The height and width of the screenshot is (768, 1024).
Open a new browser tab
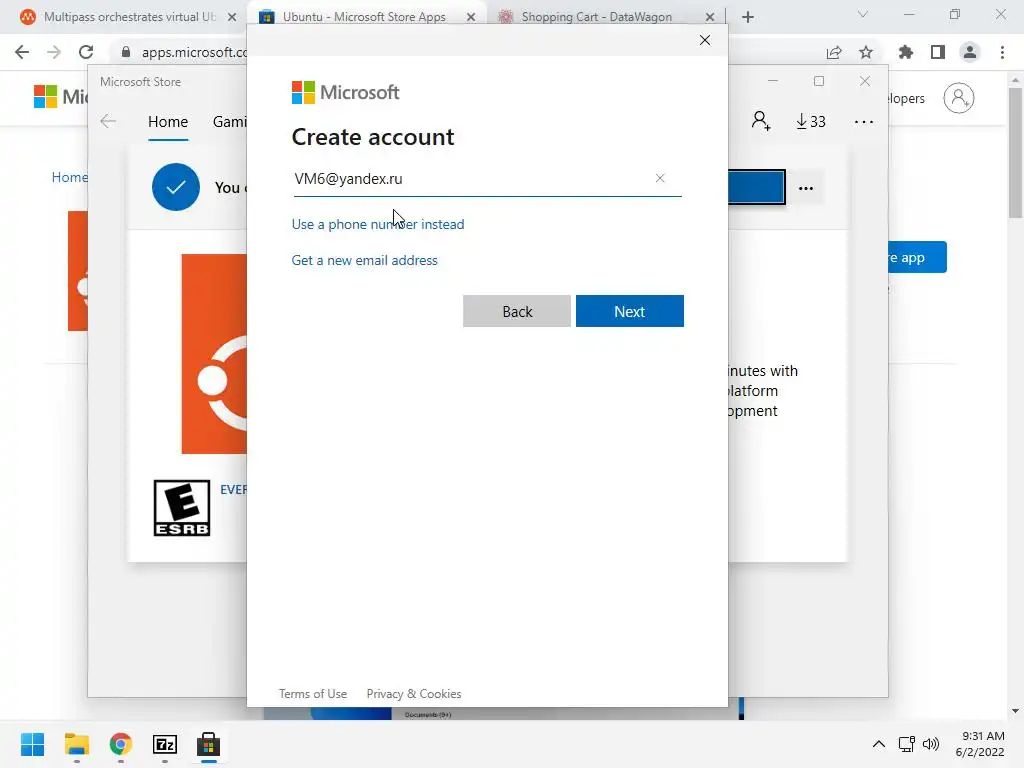tap(748, 17)
